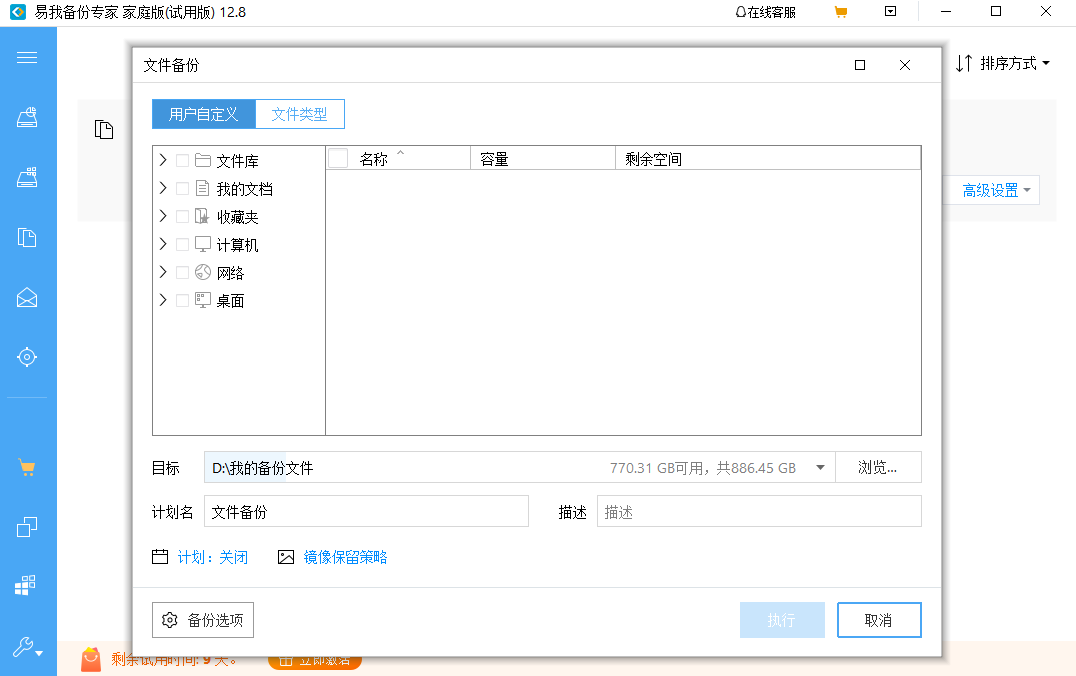Sort by the 容量 column header
1076x676 pixels.
pyautogui.click(x=543, y=159)
